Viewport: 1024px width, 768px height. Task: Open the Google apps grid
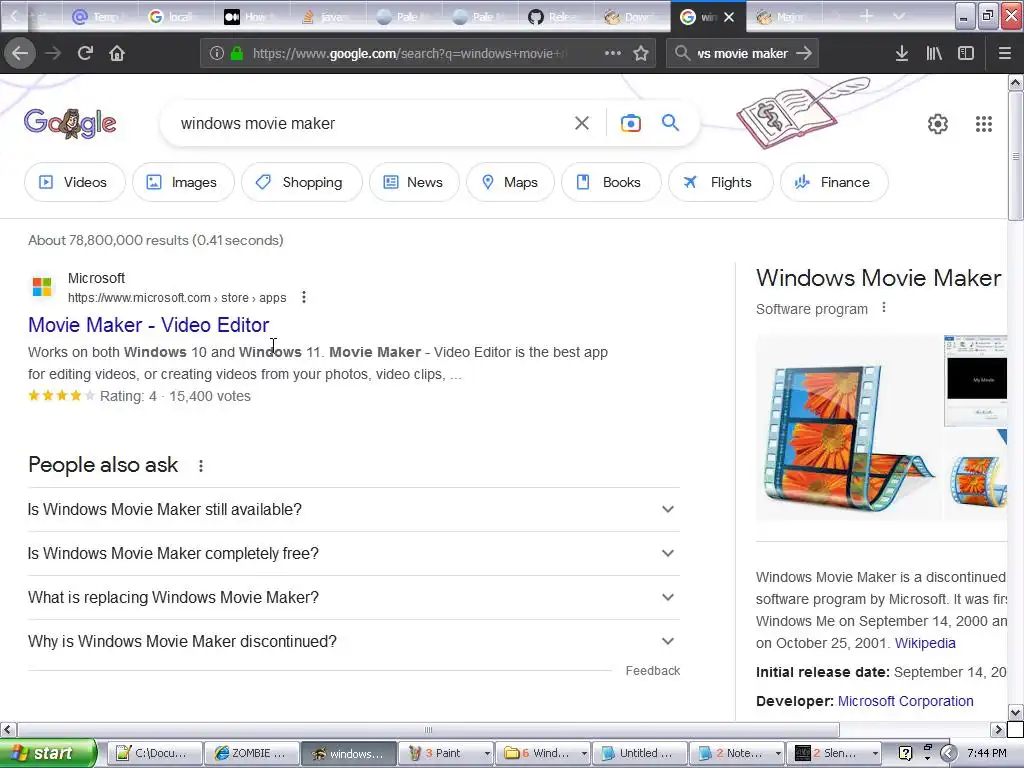(984, 123)
